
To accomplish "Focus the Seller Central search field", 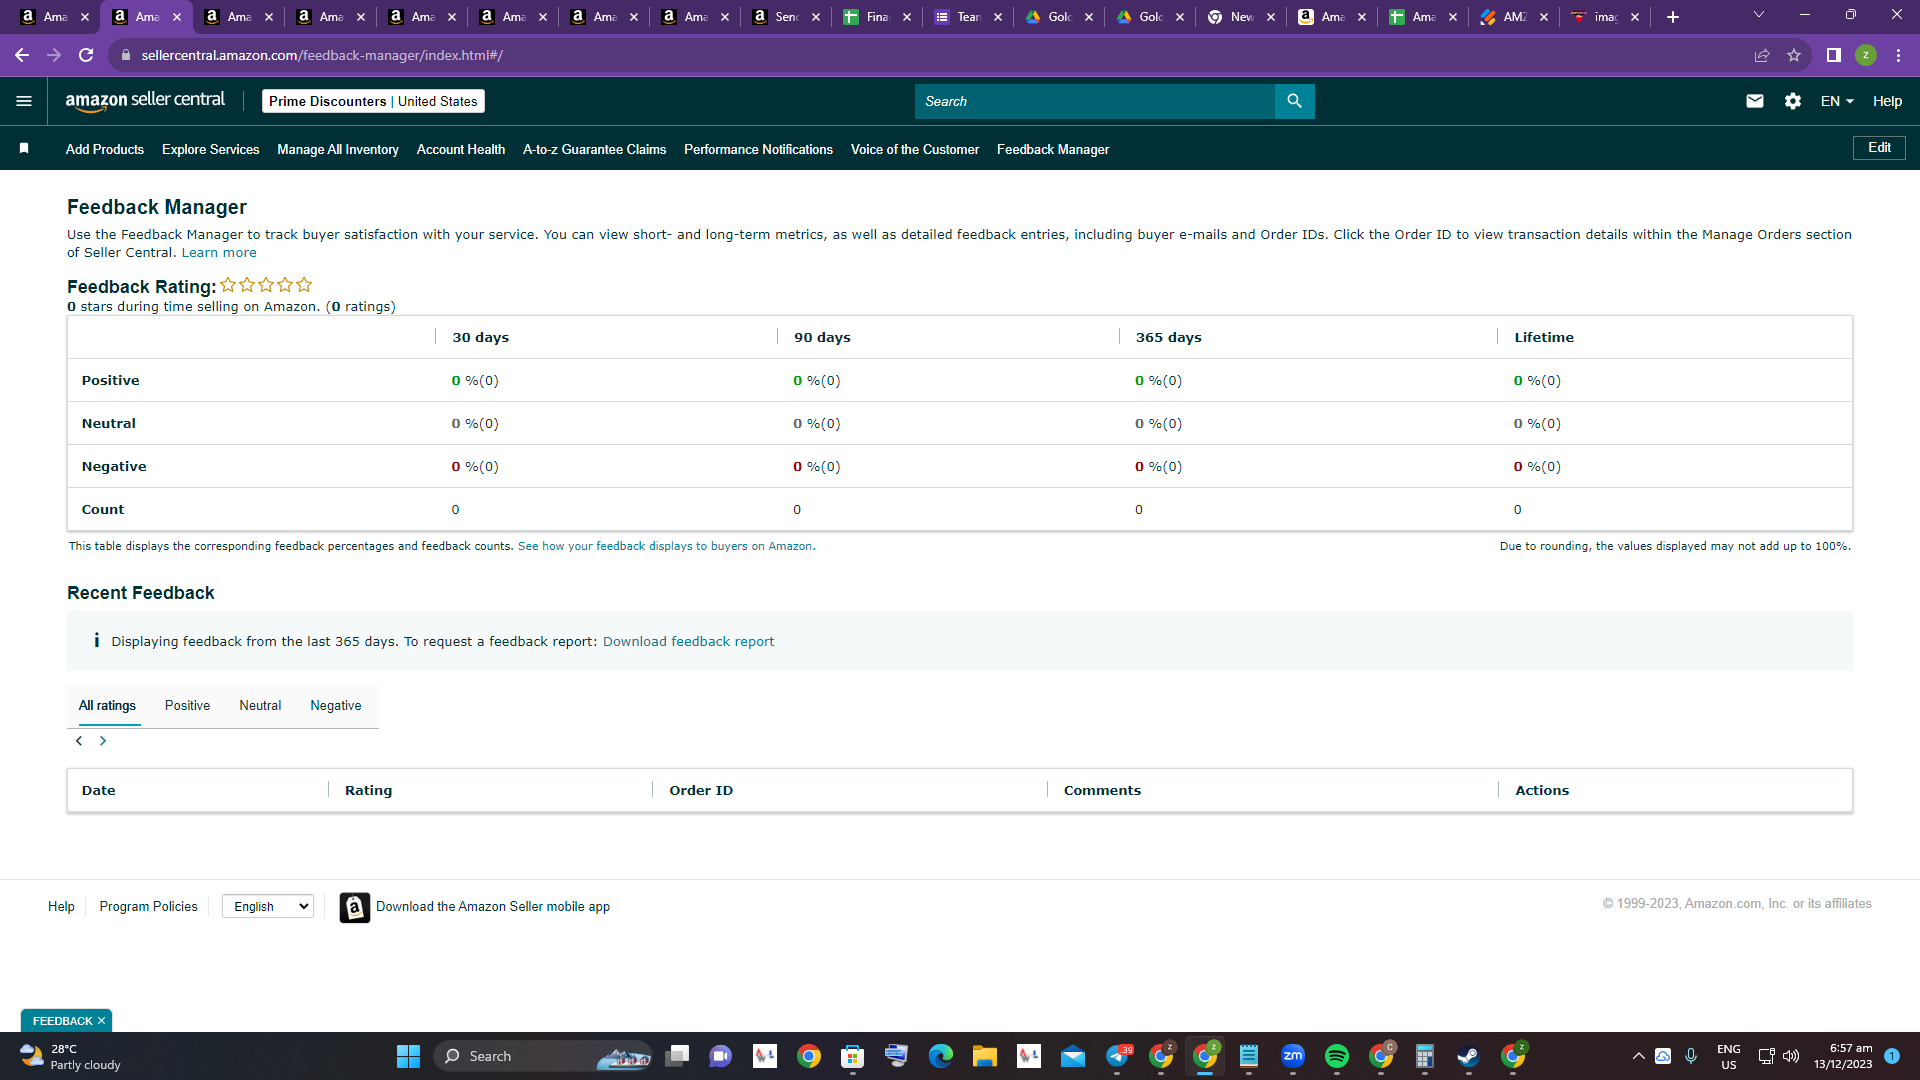I will click(1095, 101).
